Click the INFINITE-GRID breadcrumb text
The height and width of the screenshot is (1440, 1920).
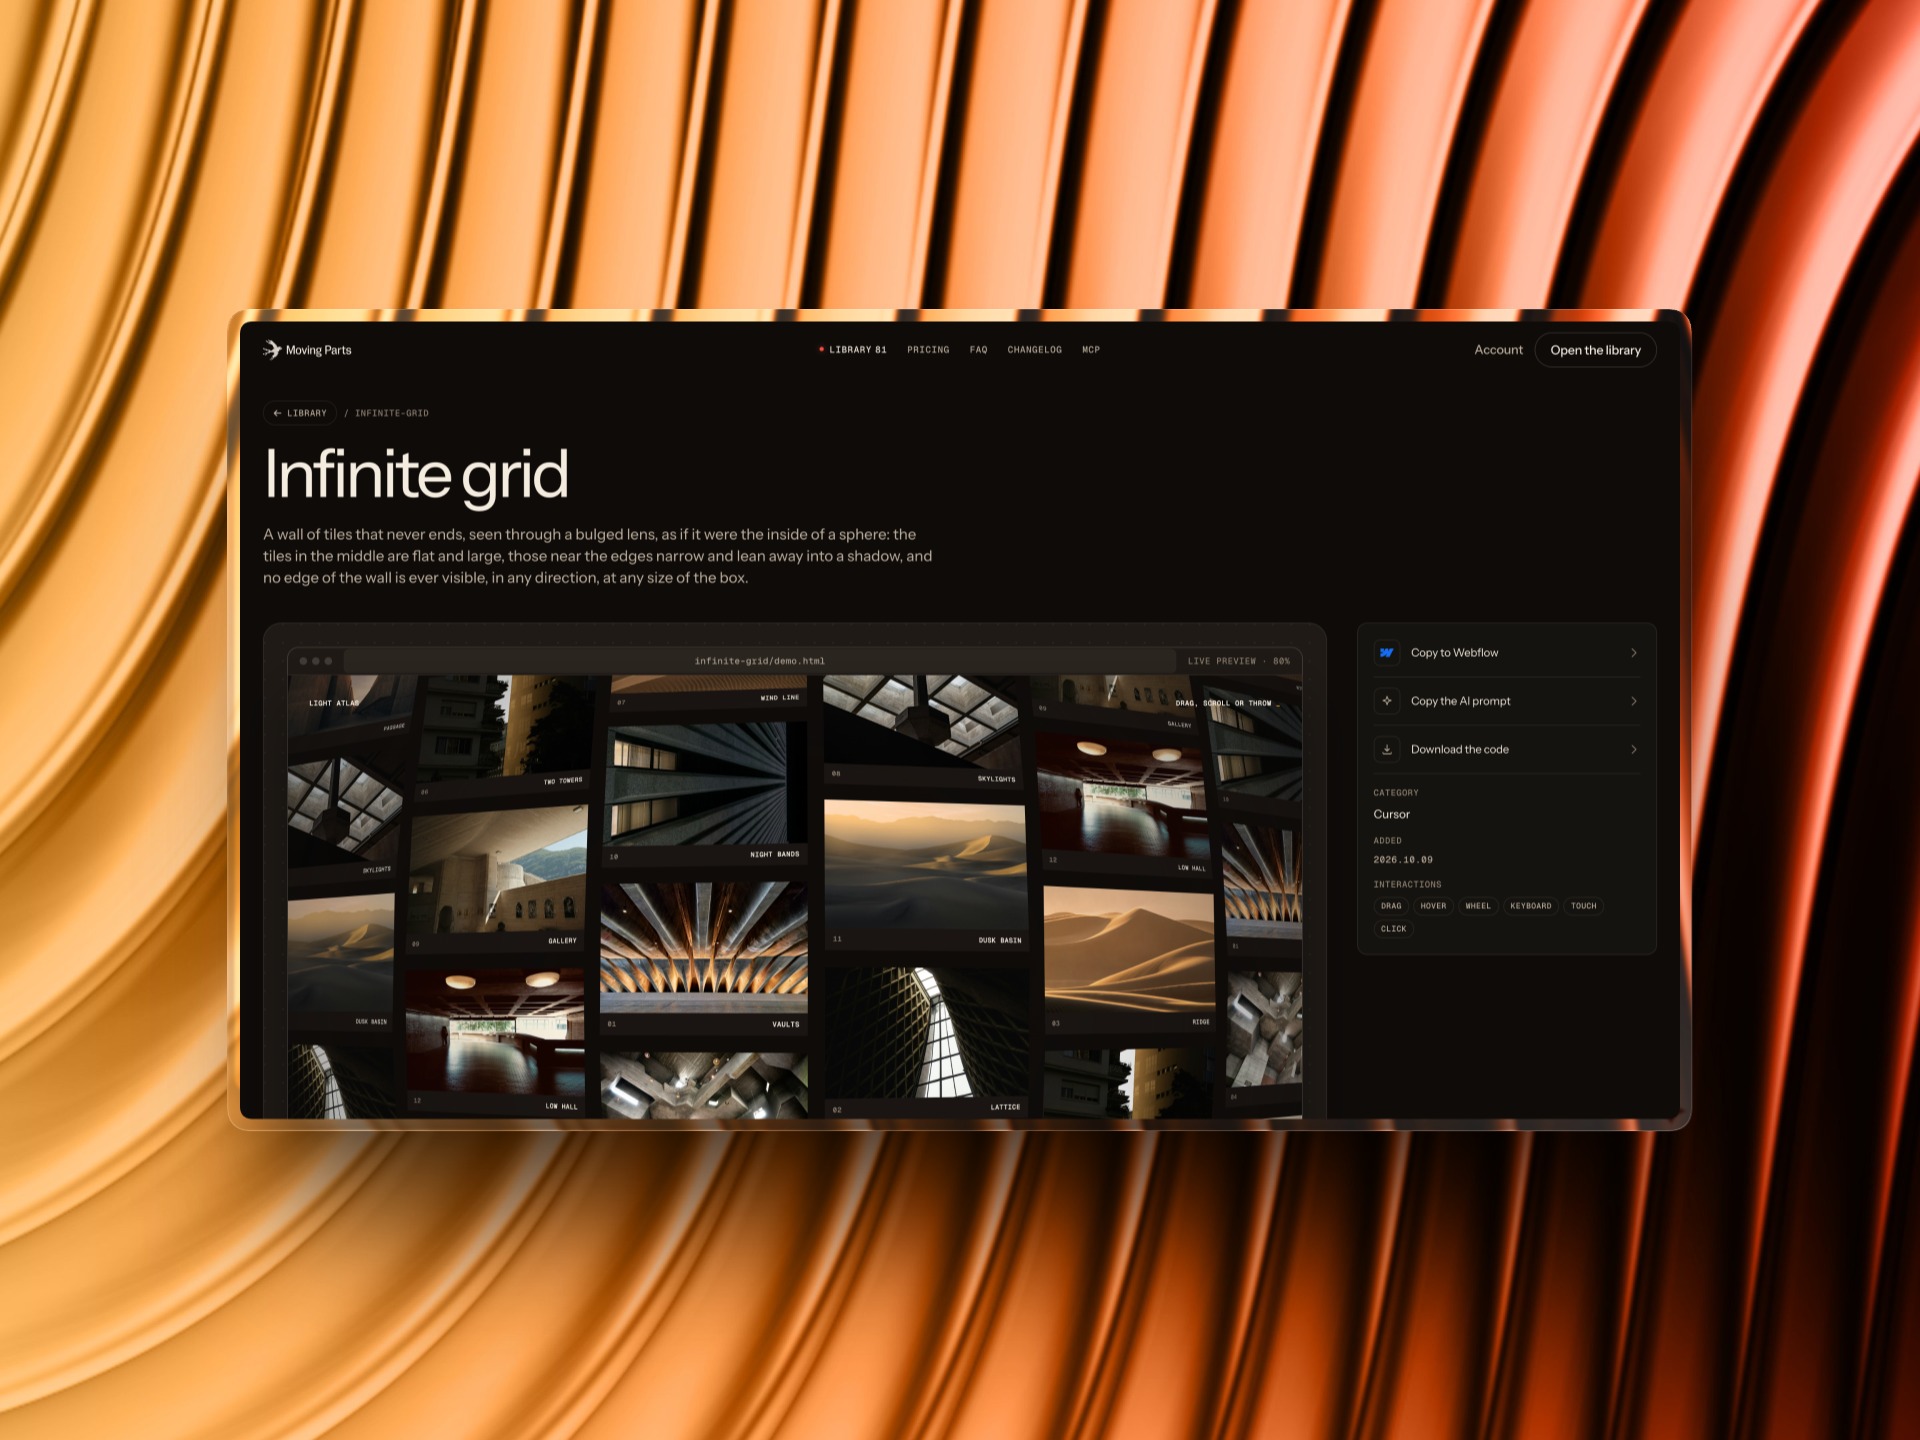[392, 413]
